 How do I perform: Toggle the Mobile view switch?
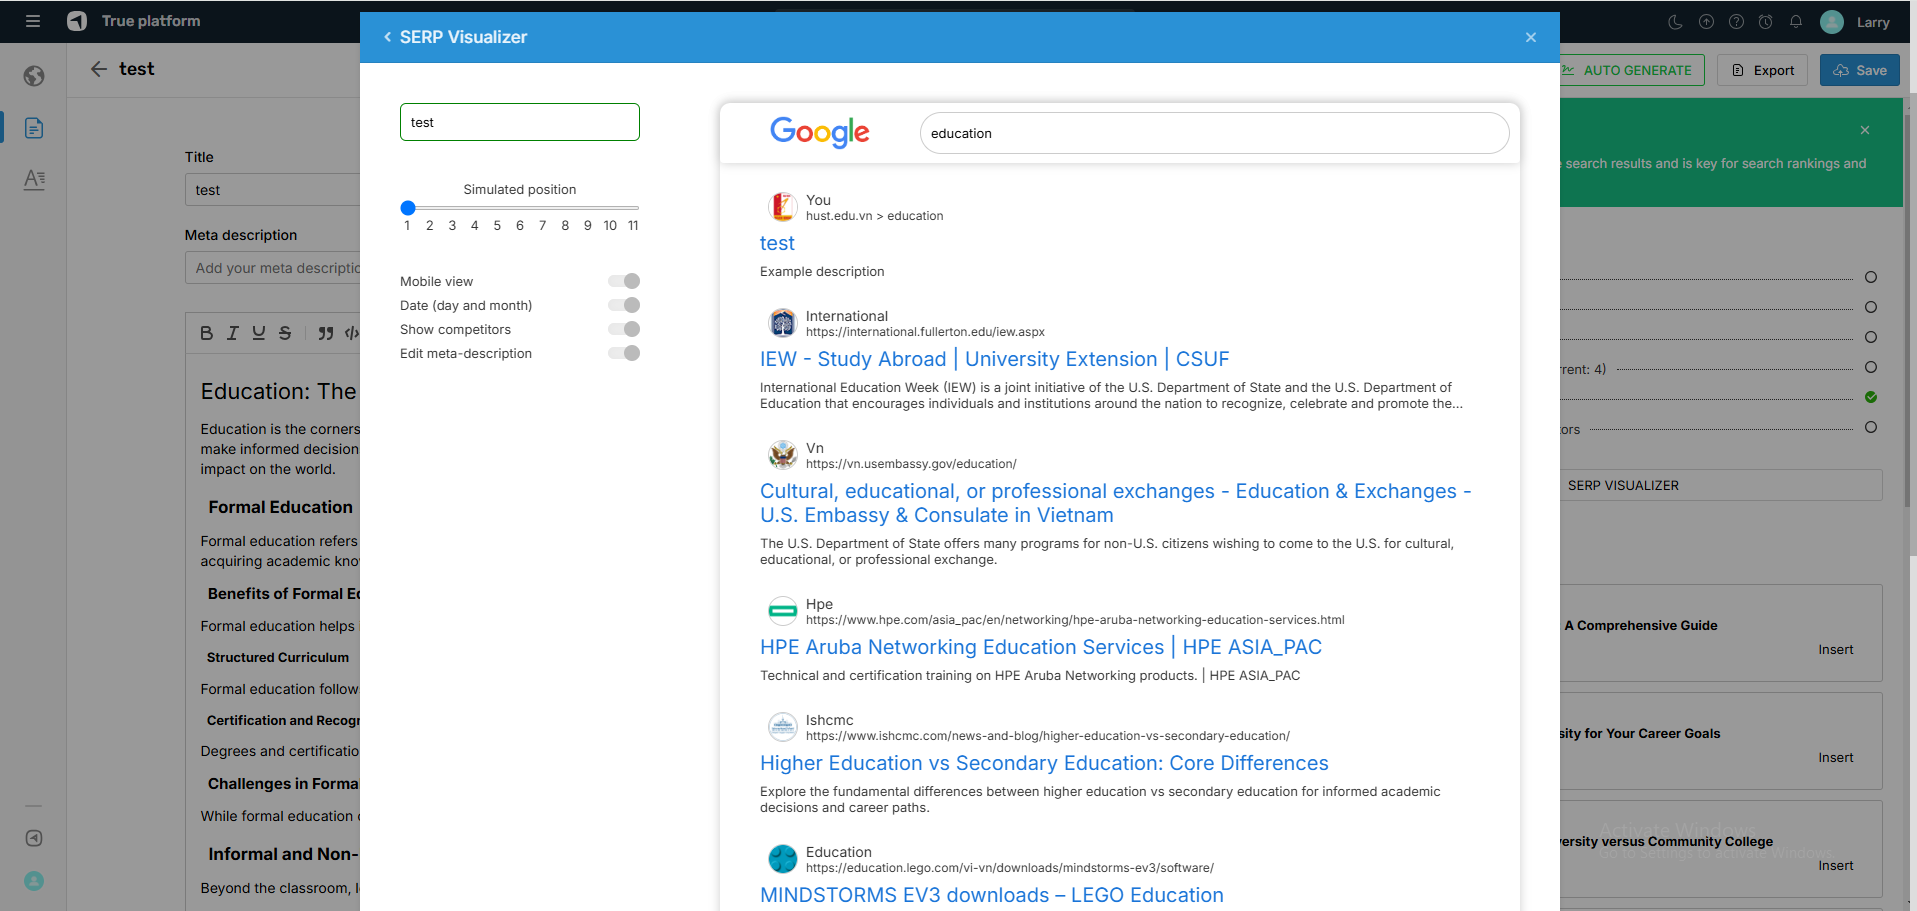pos(624,281)
